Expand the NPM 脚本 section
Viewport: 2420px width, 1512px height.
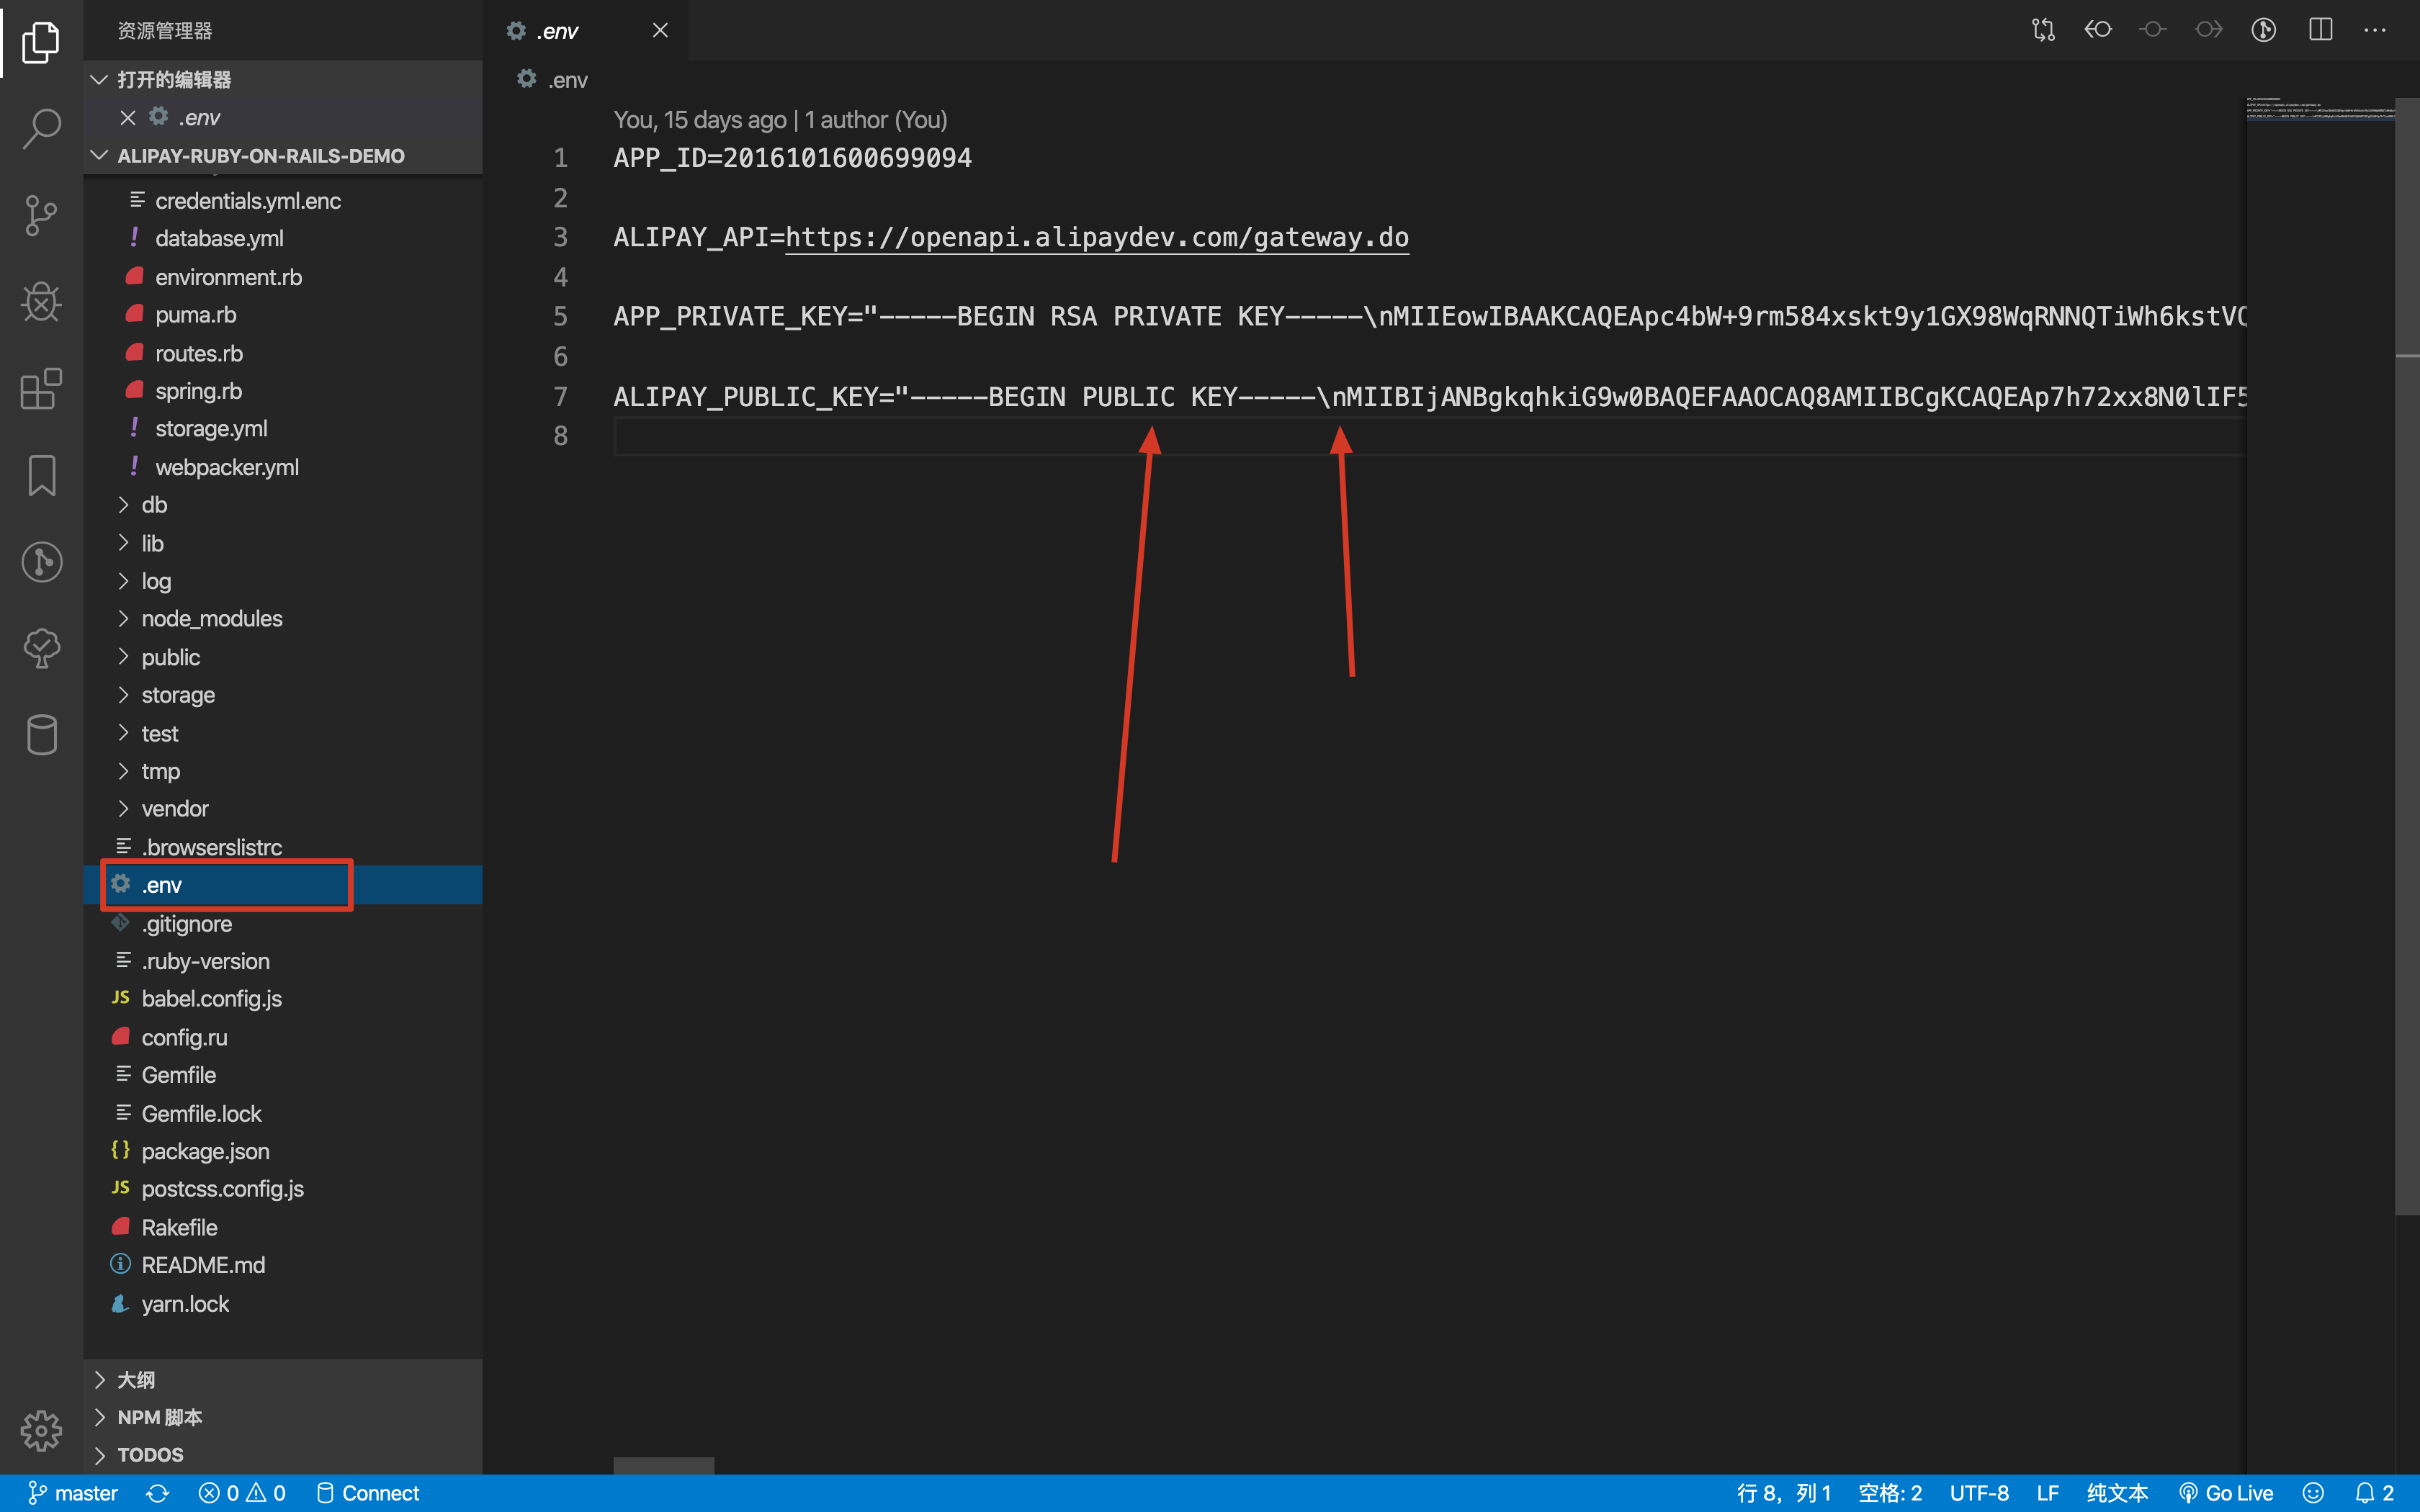tap(160, 1417)
